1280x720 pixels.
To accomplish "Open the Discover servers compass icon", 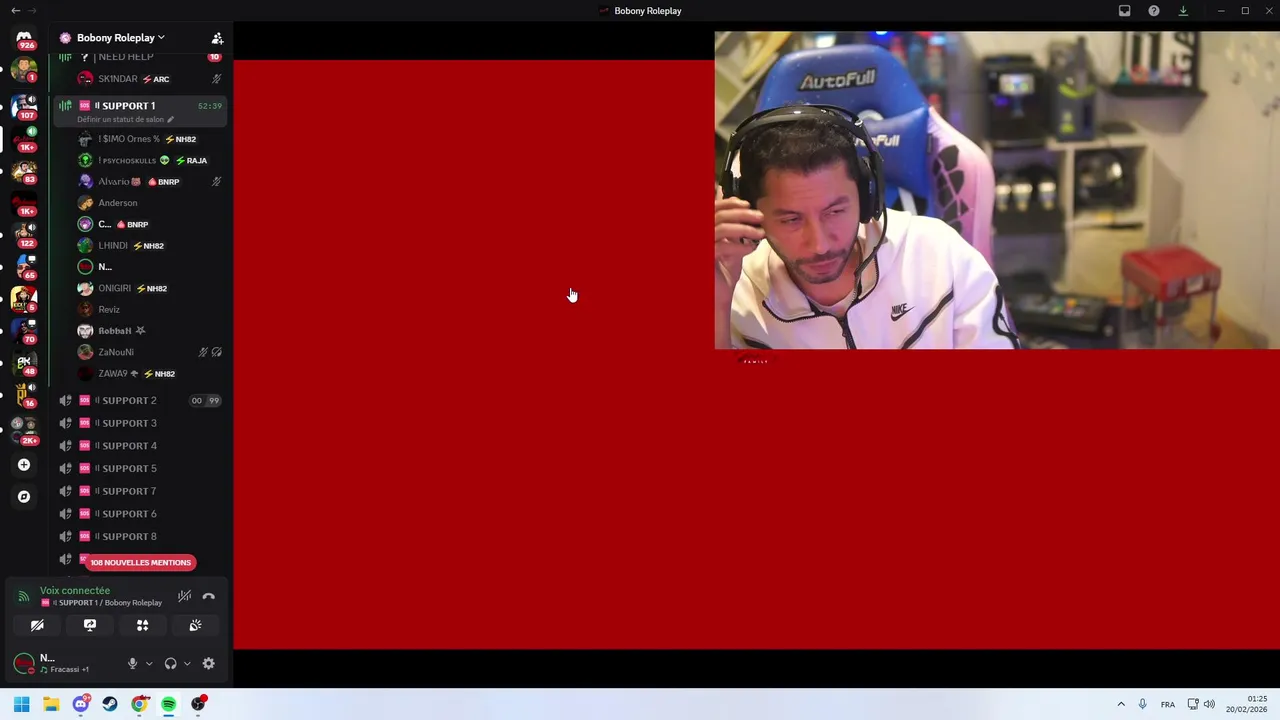I will click(x=24, y=497).
